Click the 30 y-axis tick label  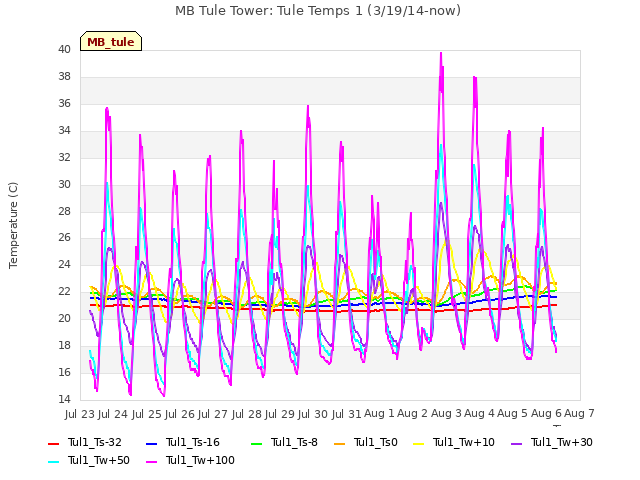point(64,184)
